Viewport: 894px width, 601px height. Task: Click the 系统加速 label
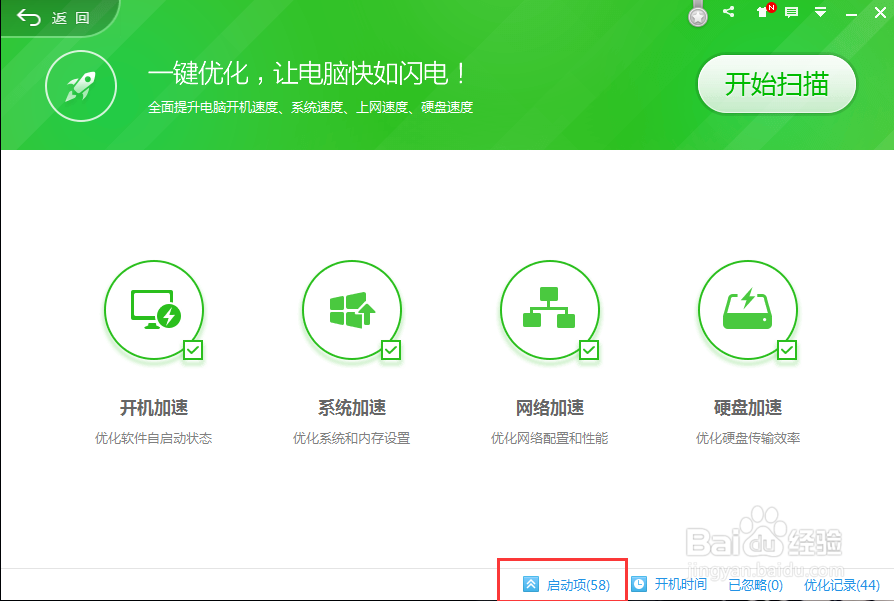[352, 408]
